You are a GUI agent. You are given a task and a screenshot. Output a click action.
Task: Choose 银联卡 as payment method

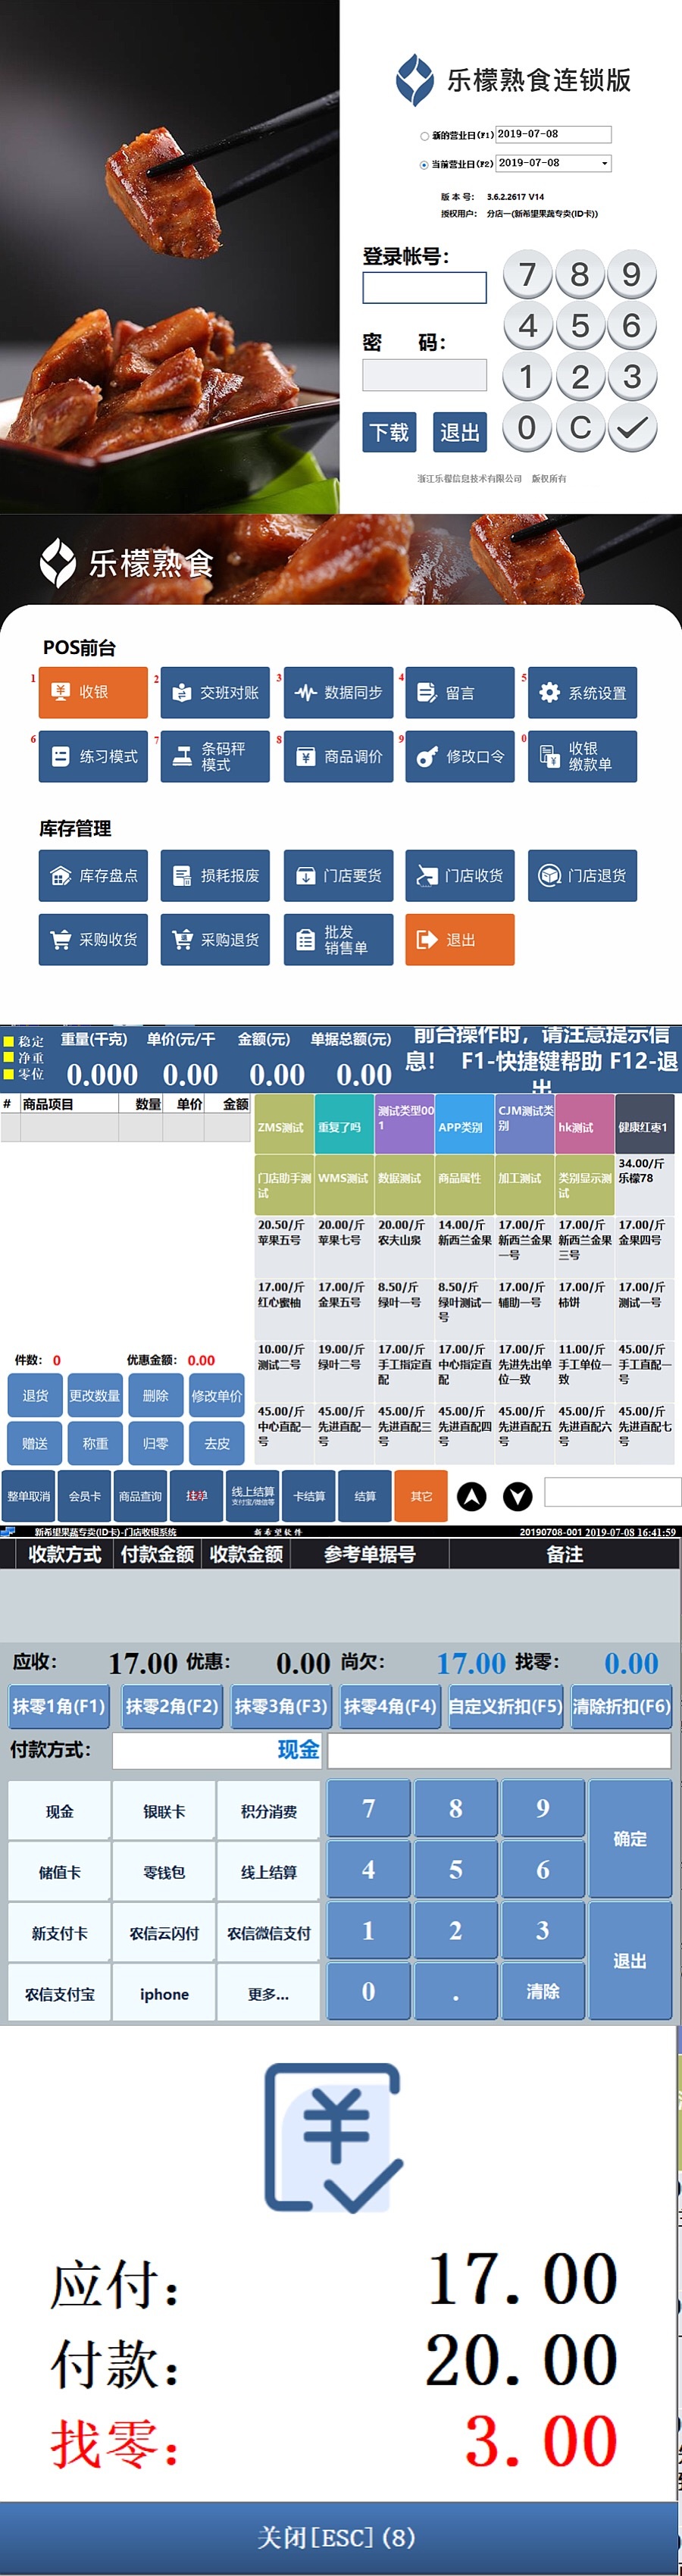tap(164, 1811)
